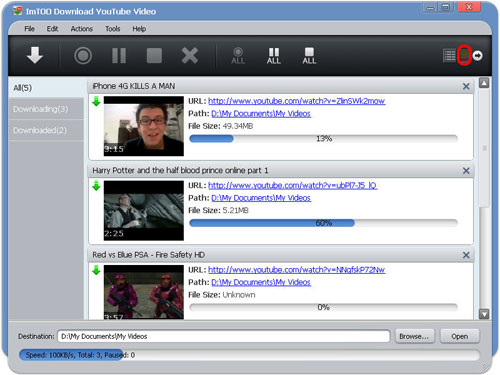Select the Downloaded(2) category tab
The image size is (500, 375).
tap(46, 130)
